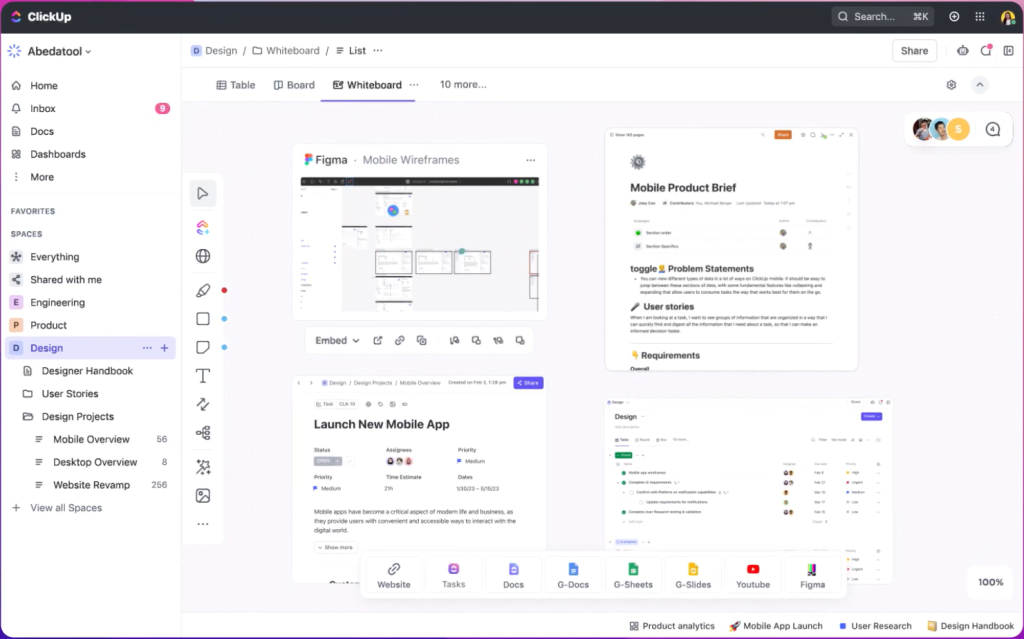Add a Figma embed from bottom bar
The width and height of the screenshot is (1024, 639).
click(812, 576)
